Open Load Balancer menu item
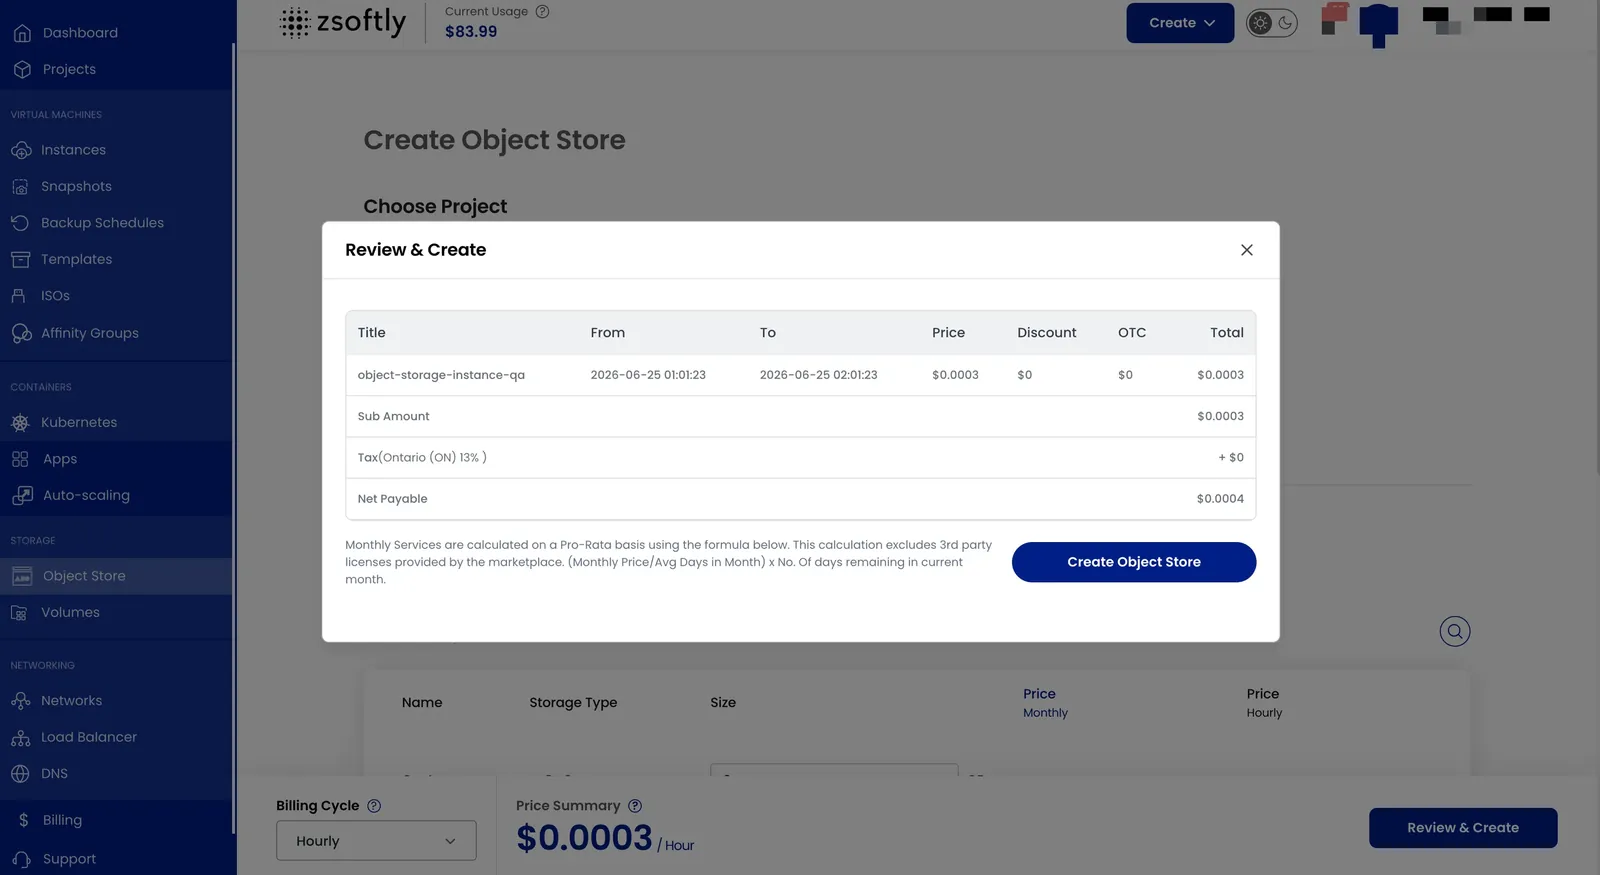1600x875 pixels. pyautogui.click(x=89, y=738)
